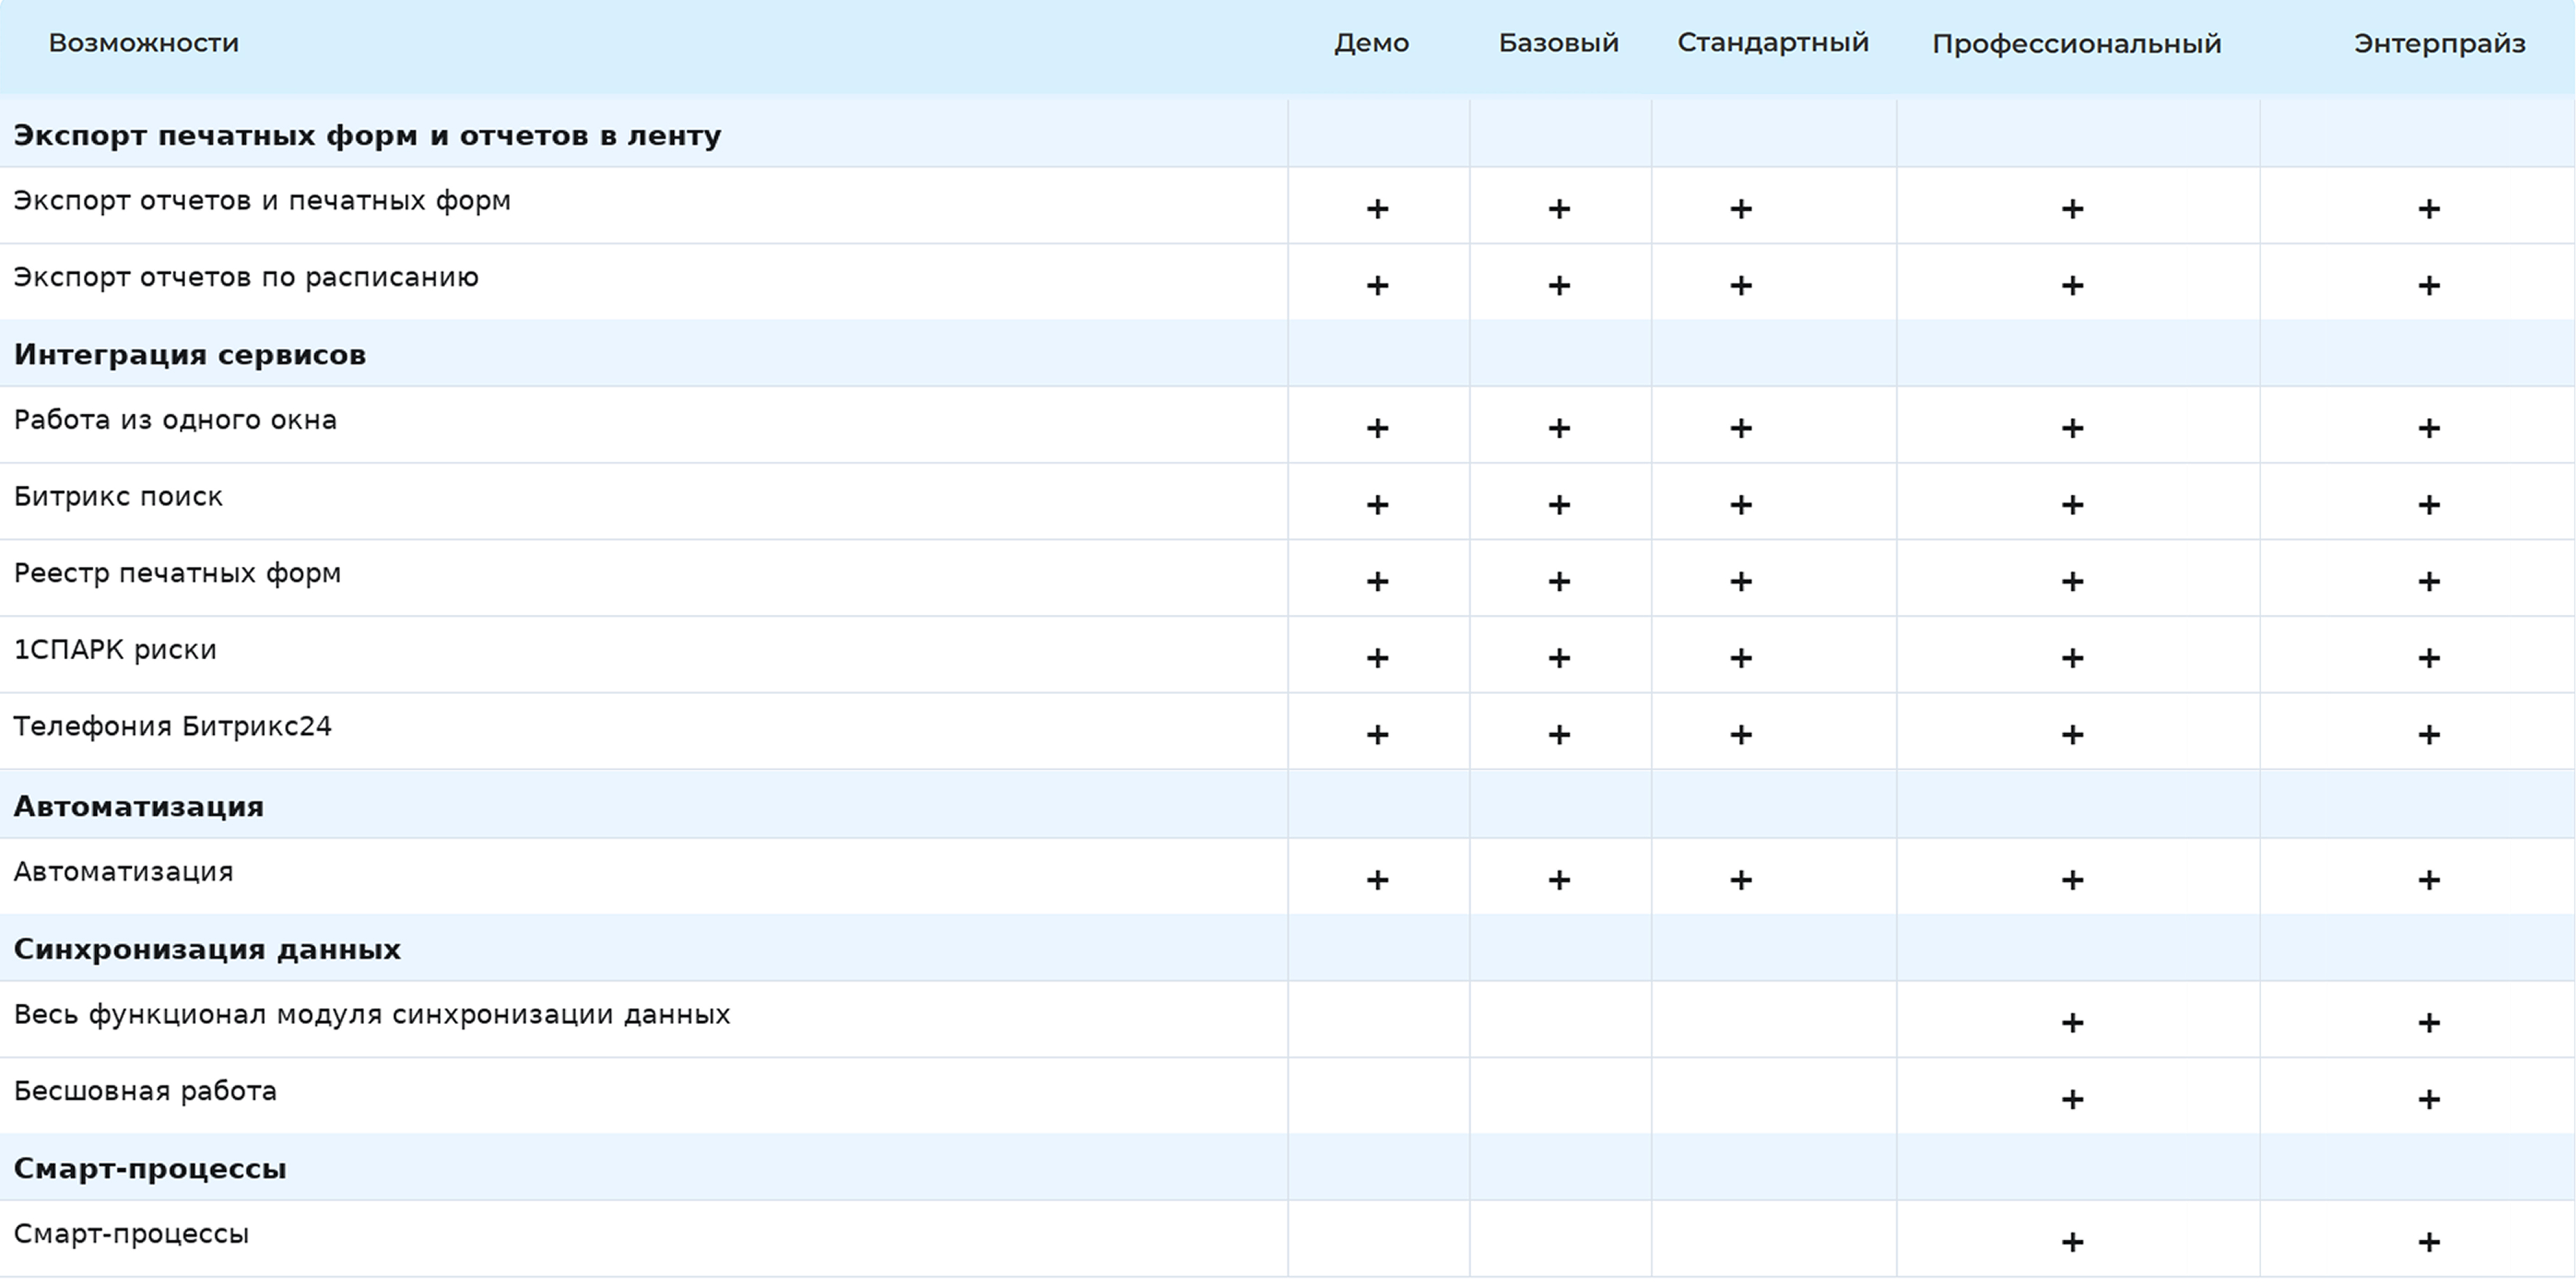Select the row Экспорт отчетов по расписанию
The image size is (2576, 1287).
1288,282
